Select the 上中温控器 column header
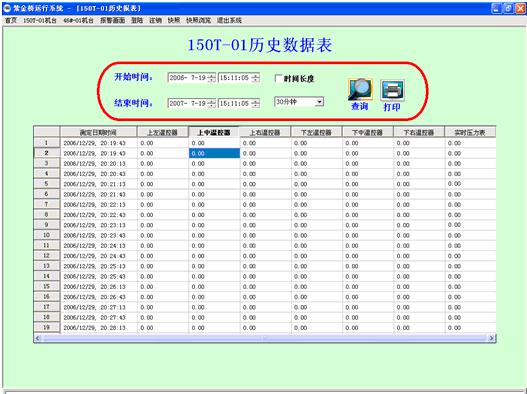This screenshot has height=394, width=527. pyautogui.click(x=214, y=132)
